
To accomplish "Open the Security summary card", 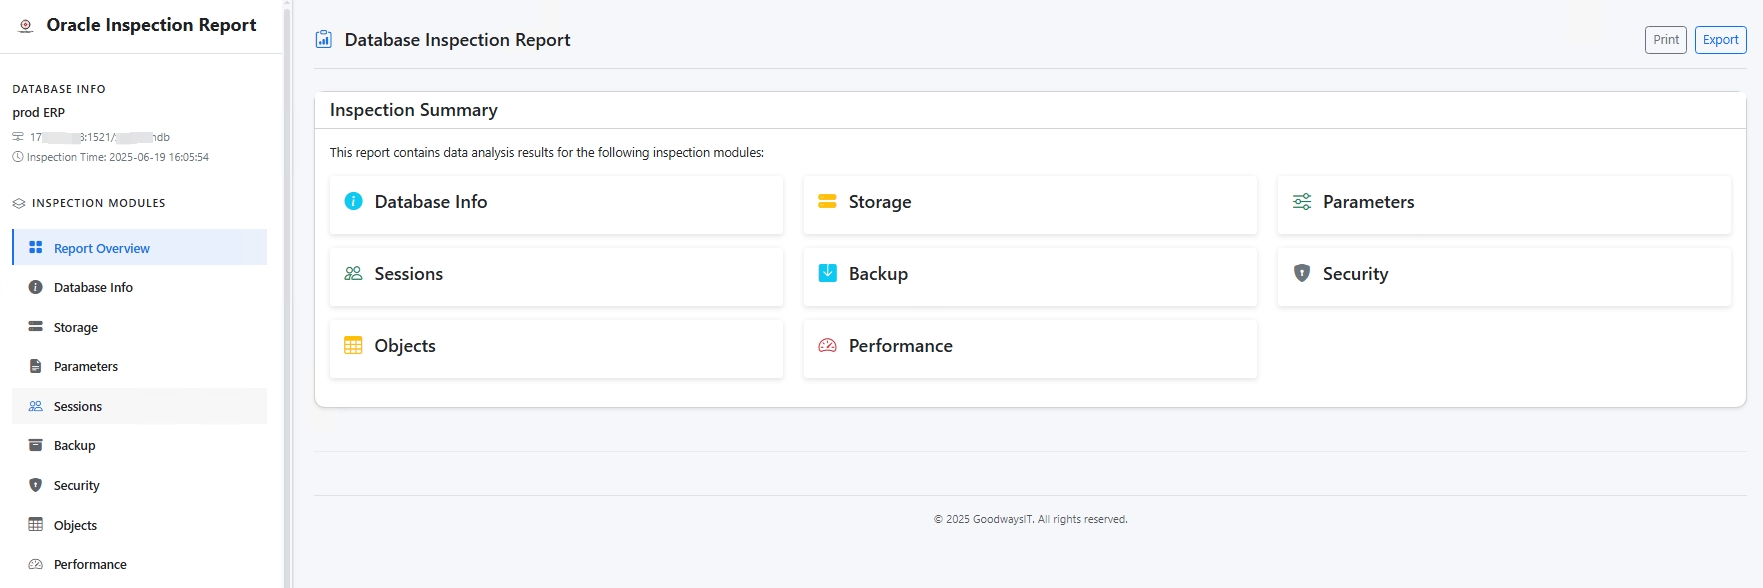I will pos(1504,277).
